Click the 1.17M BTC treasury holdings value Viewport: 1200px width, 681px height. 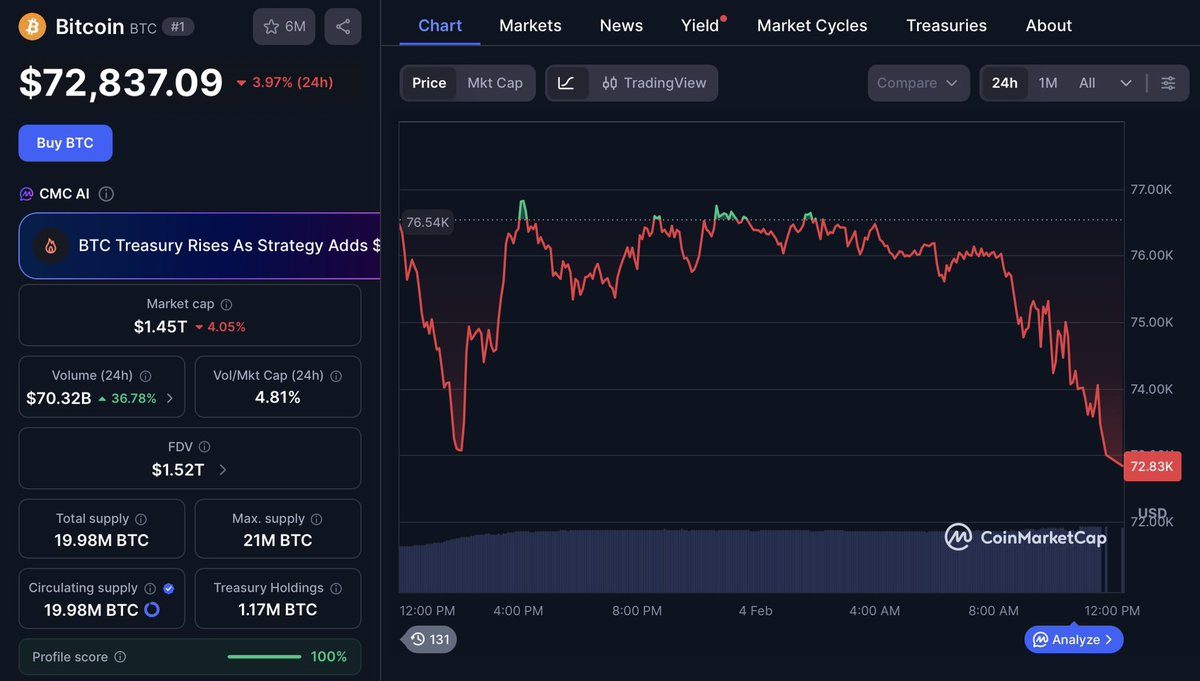(277, 609)
